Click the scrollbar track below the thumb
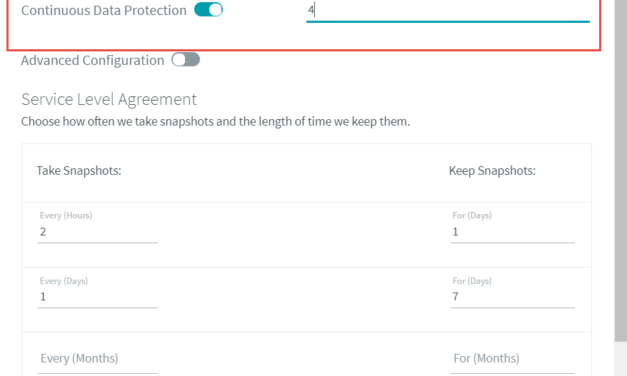The image size is (627, 376). click(621, 359)
